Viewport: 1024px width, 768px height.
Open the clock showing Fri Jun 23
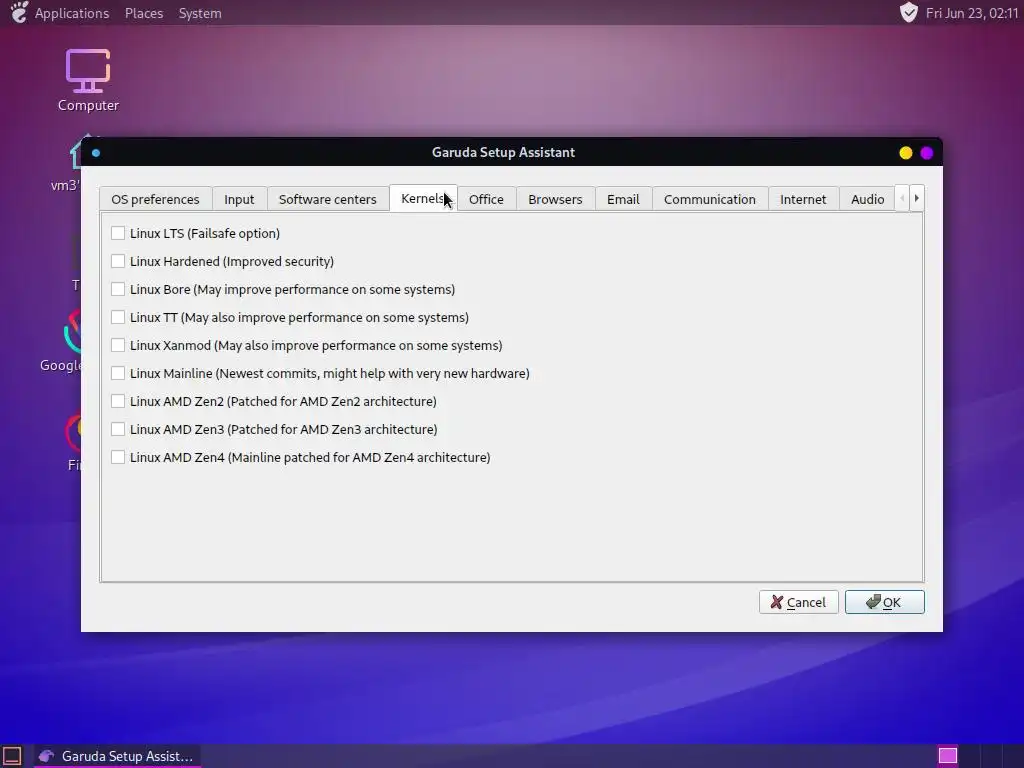[x=972, y=13]
